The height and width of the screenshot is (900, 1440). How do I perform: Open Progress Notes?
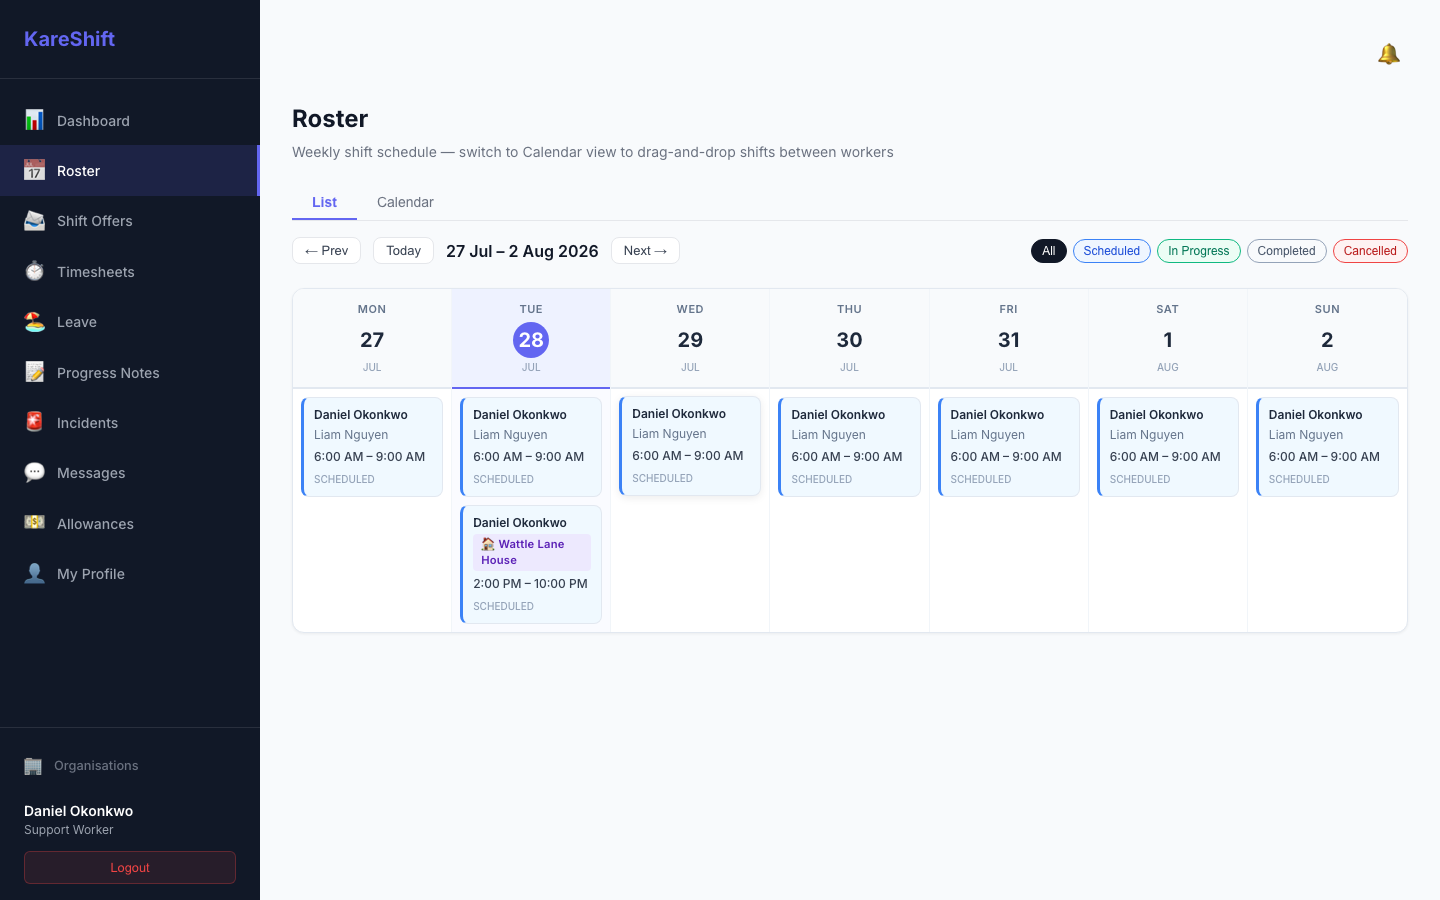pos(130,372)
